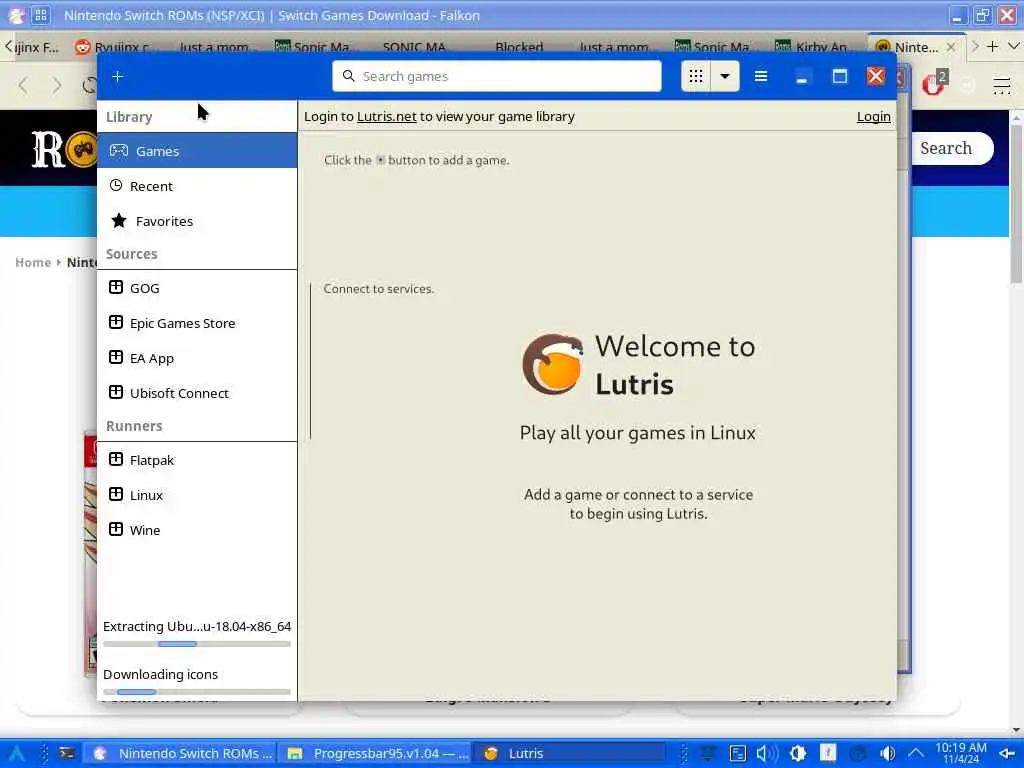Switch to Progressbar95 taskbar window
1024x768 pixels.
point(375,754)
